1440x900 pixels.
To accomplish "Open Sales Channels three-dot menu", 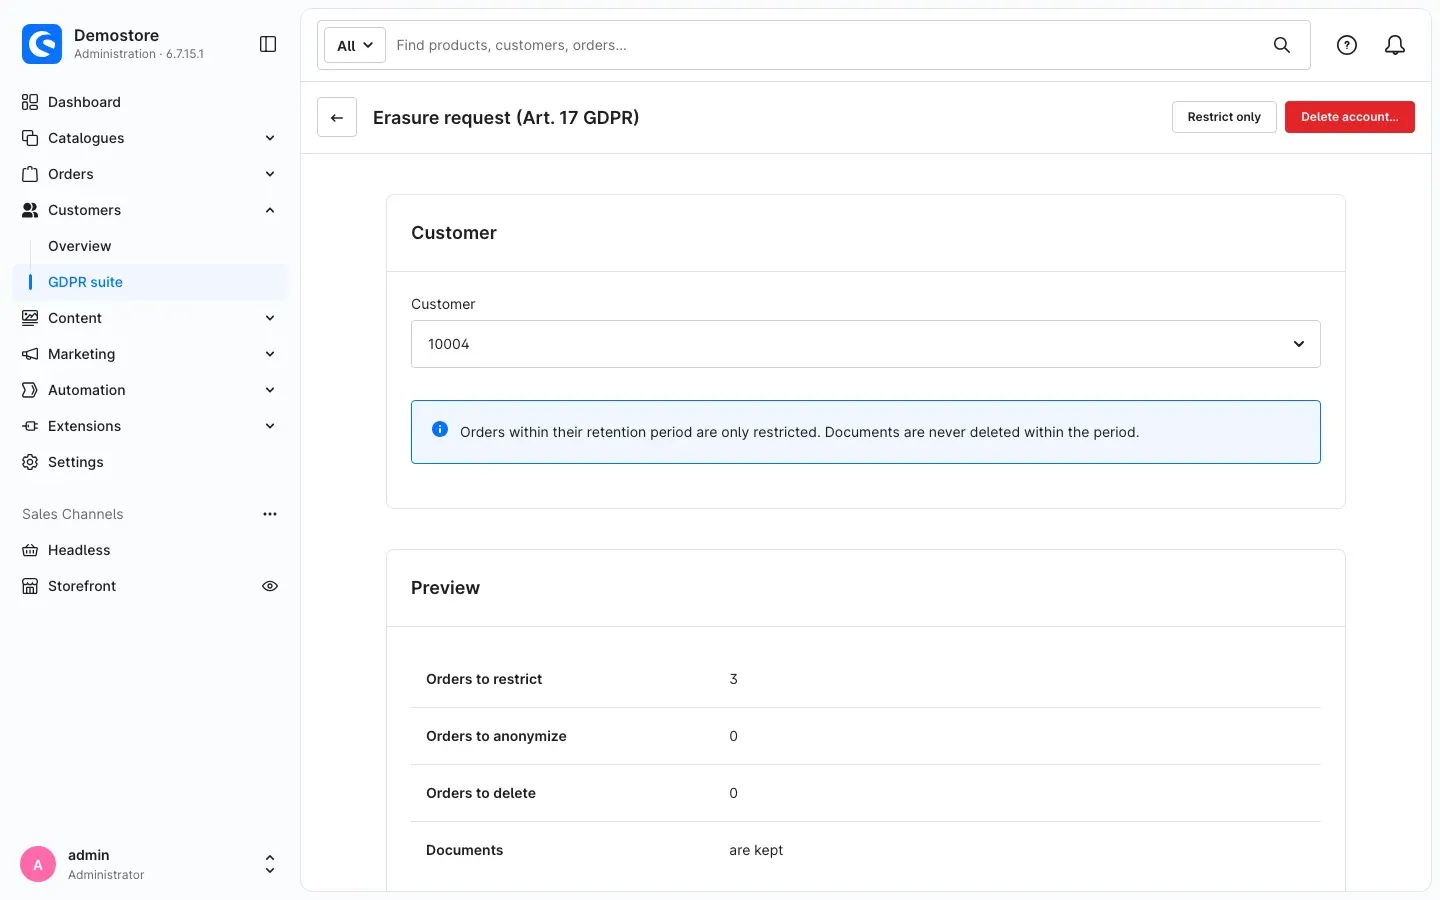I will (x=270, y=514).
